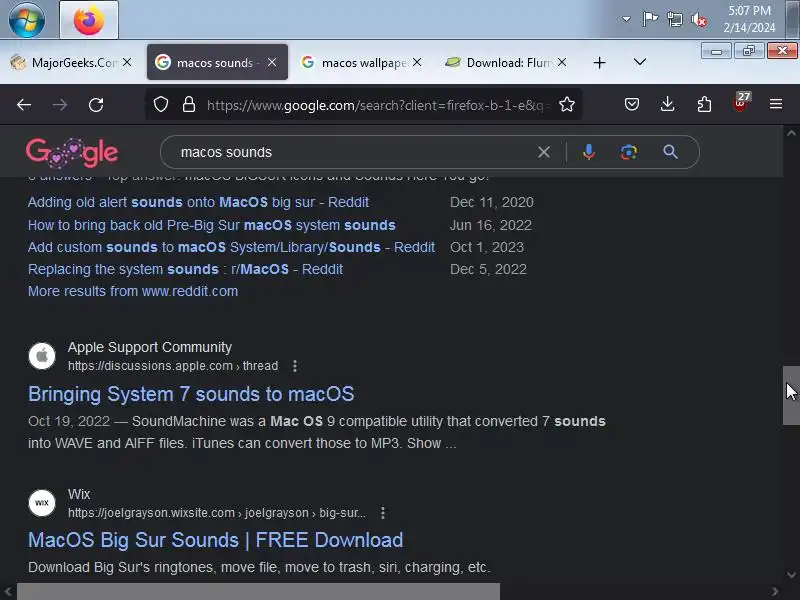Click the padlock site info icon
This screenshot has width=800, height=600.
(189, 105)
